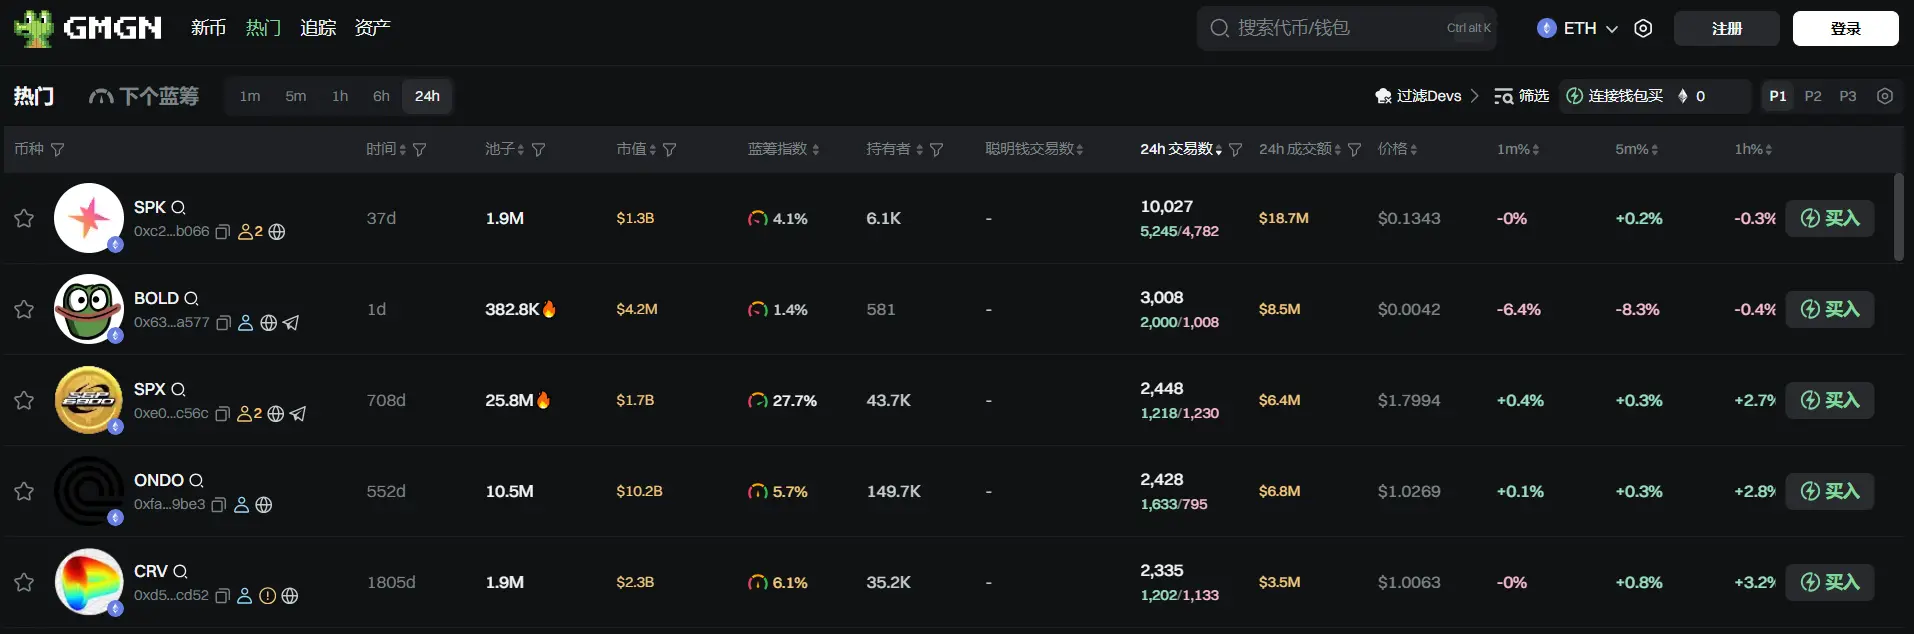Filter the 市值 column with funnel icon

pos(670,149)
